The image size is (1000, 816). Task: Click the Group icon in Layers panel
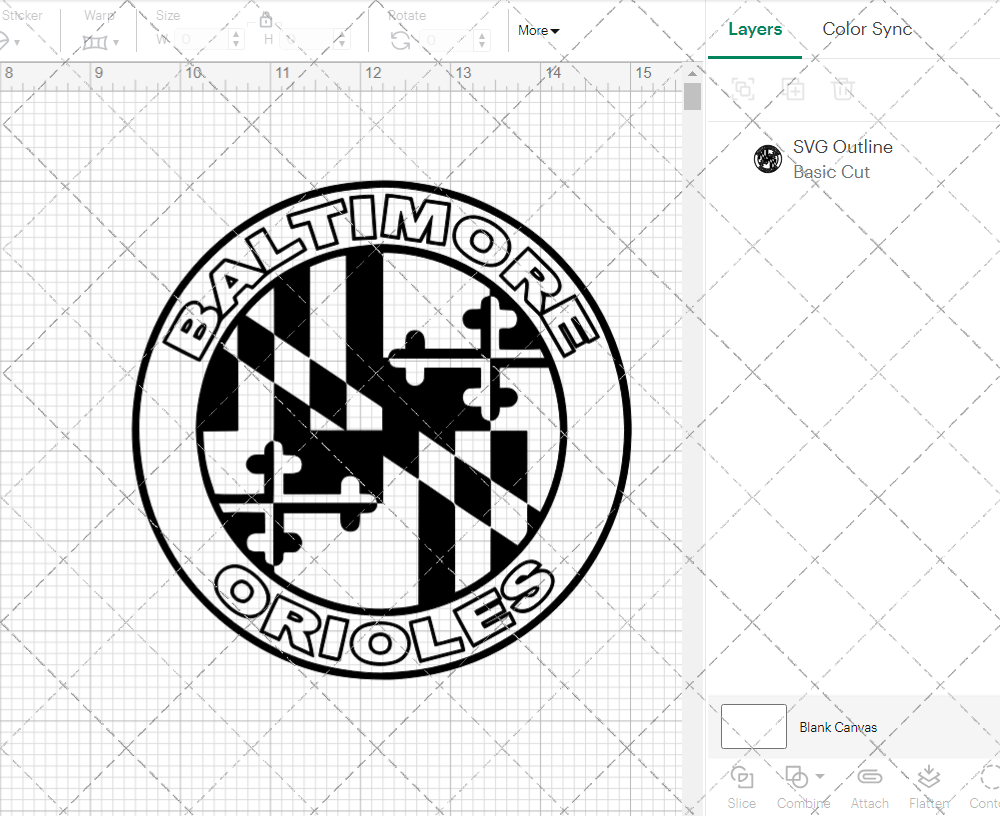tap(743, 89)
